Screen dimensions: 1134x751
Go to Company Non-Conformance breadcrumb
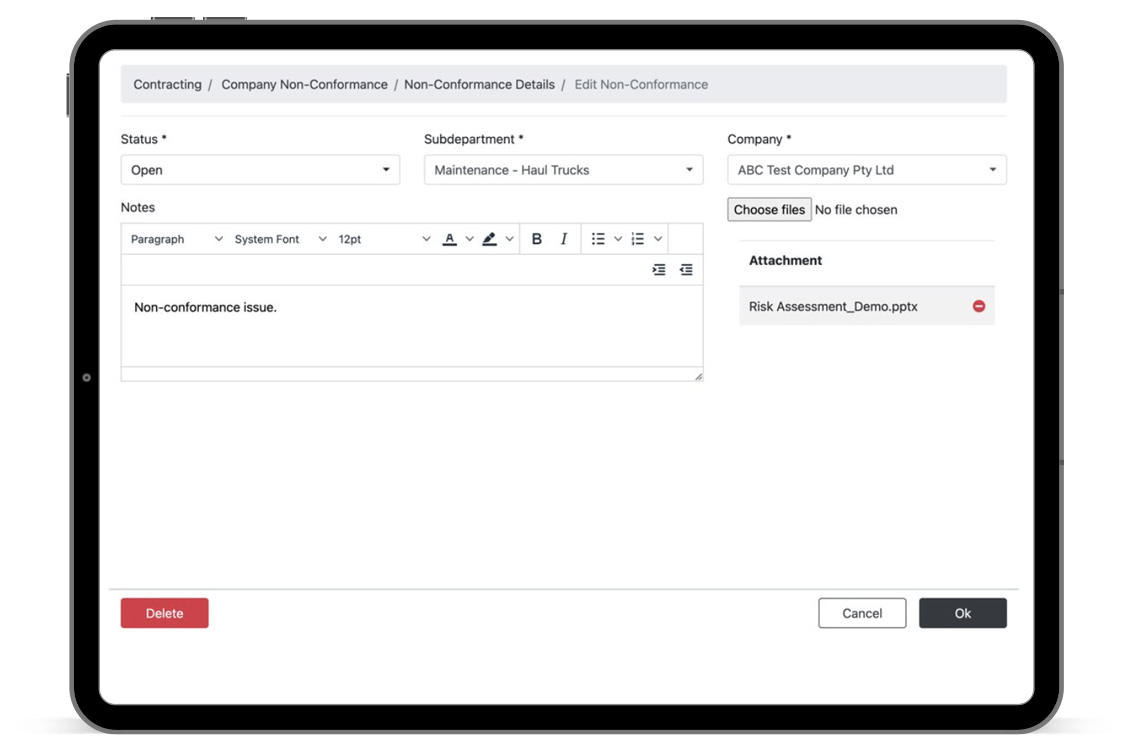[304, 85]
